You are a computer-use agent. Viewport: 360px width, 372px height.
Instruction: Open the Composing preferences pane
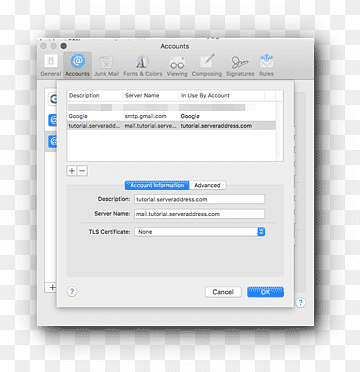tap(207, 66)
